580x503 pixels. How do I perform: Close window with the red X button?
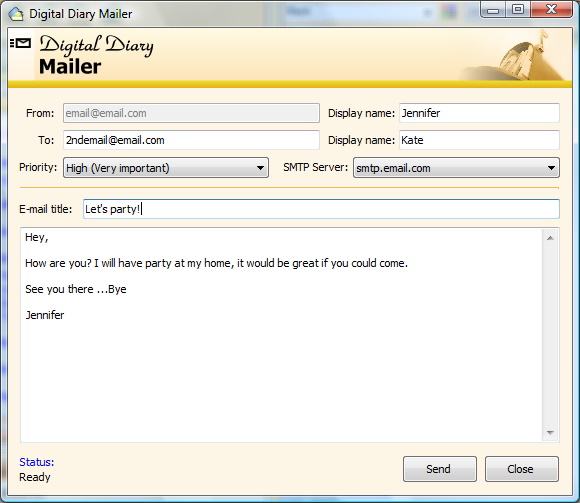[x=551, y=10]
